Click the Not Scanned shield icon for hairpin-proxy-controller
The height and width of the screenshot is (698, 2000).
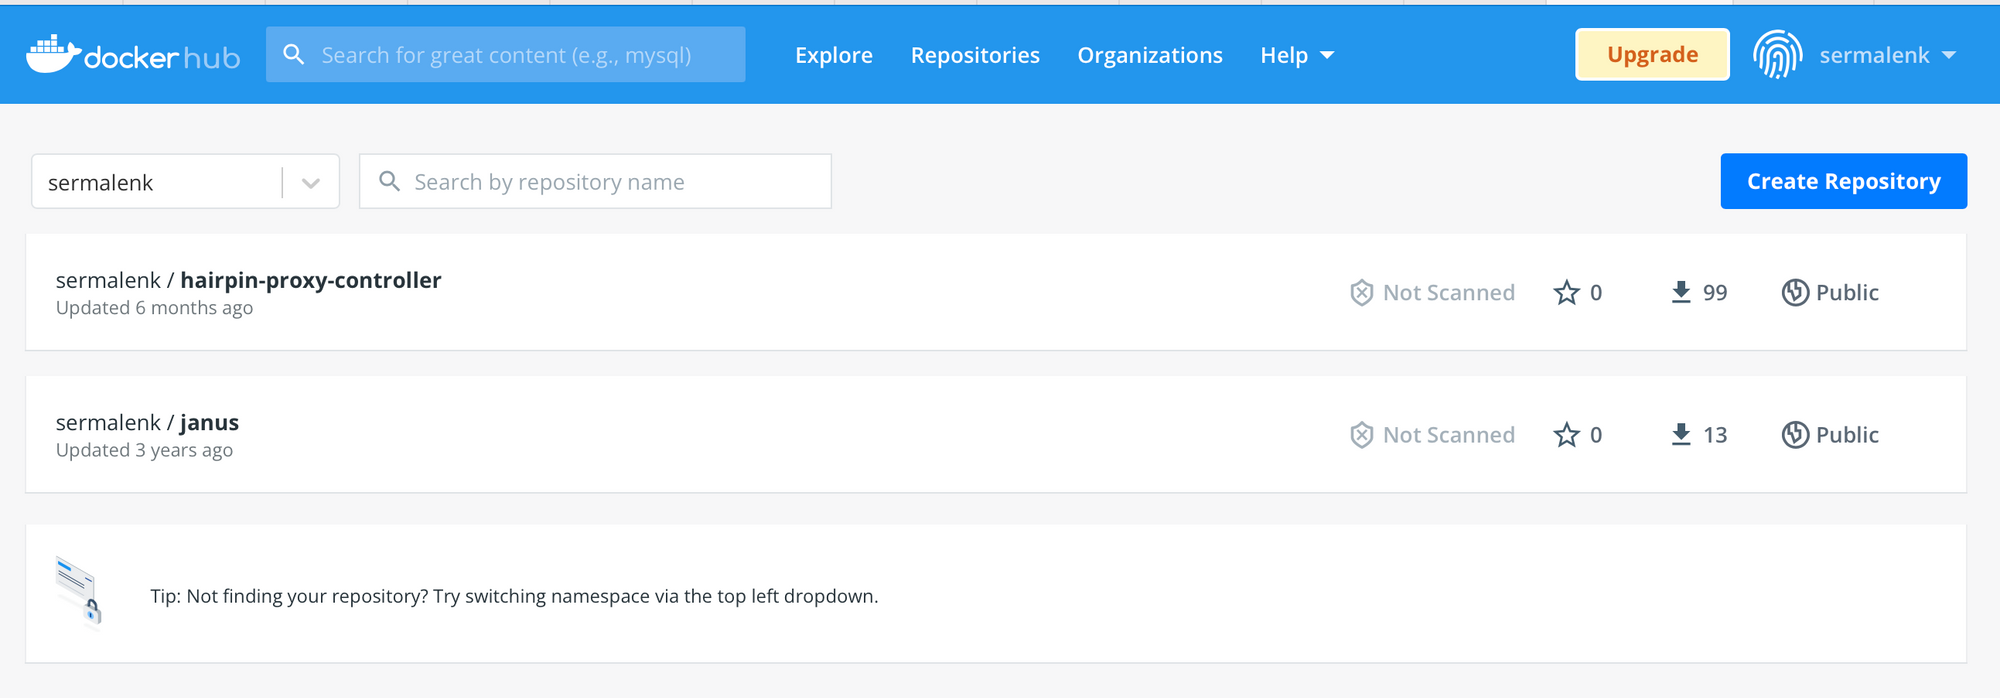click(1361, 293)
